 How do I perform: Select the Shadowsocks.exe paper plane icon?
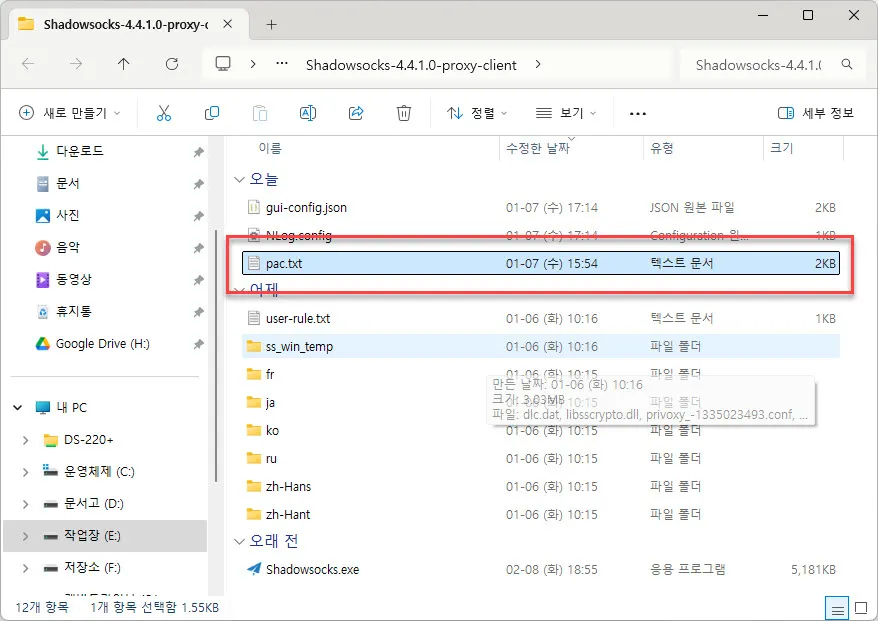pos(254,569)
